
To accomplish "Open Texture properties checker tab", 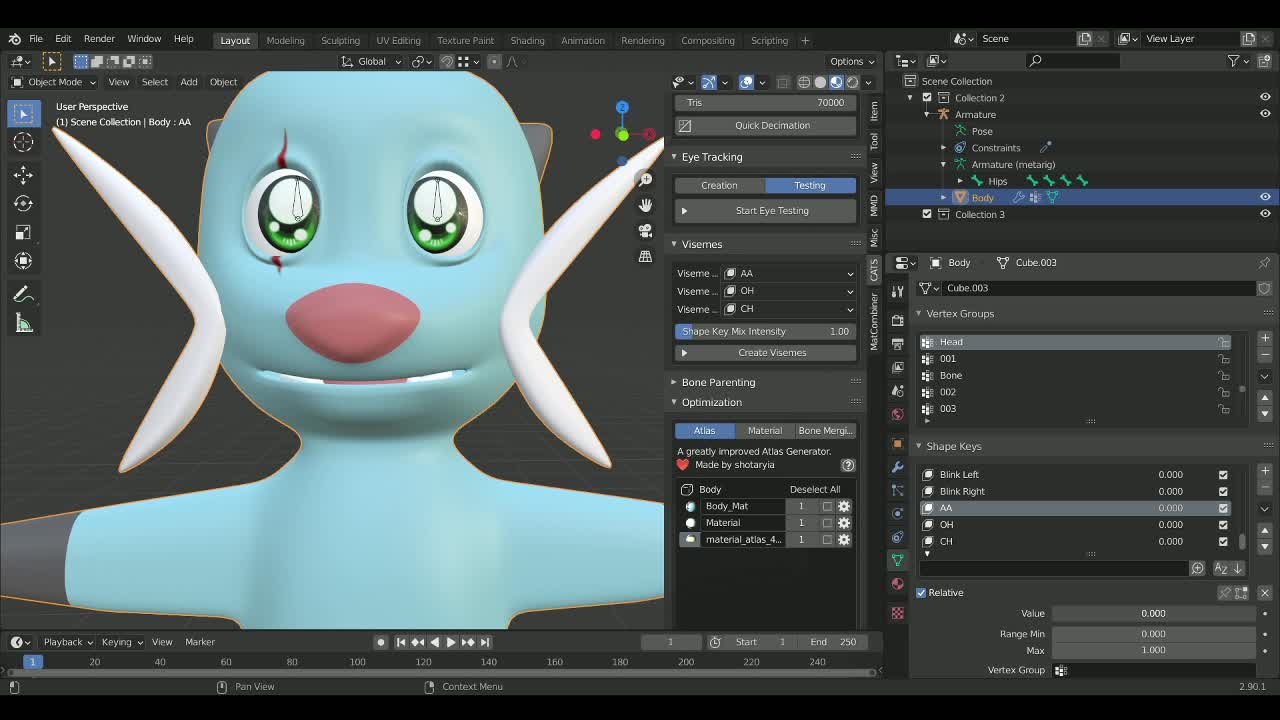I will (897, 613).
